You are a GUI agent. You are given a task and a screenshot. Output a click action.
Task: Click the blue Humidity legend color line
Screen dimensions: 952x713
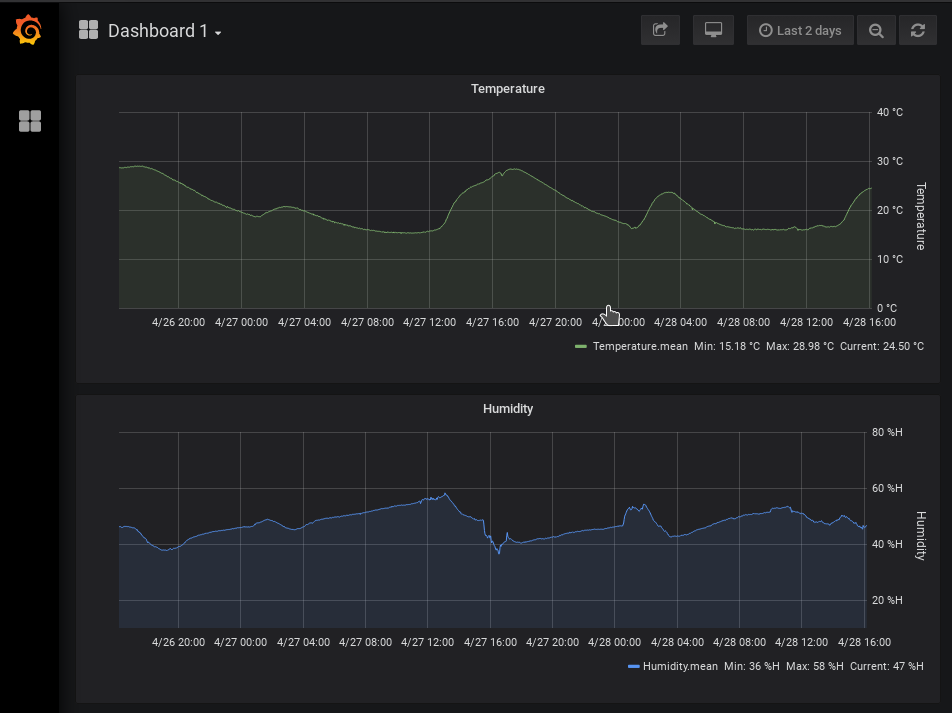pos(633,666)
